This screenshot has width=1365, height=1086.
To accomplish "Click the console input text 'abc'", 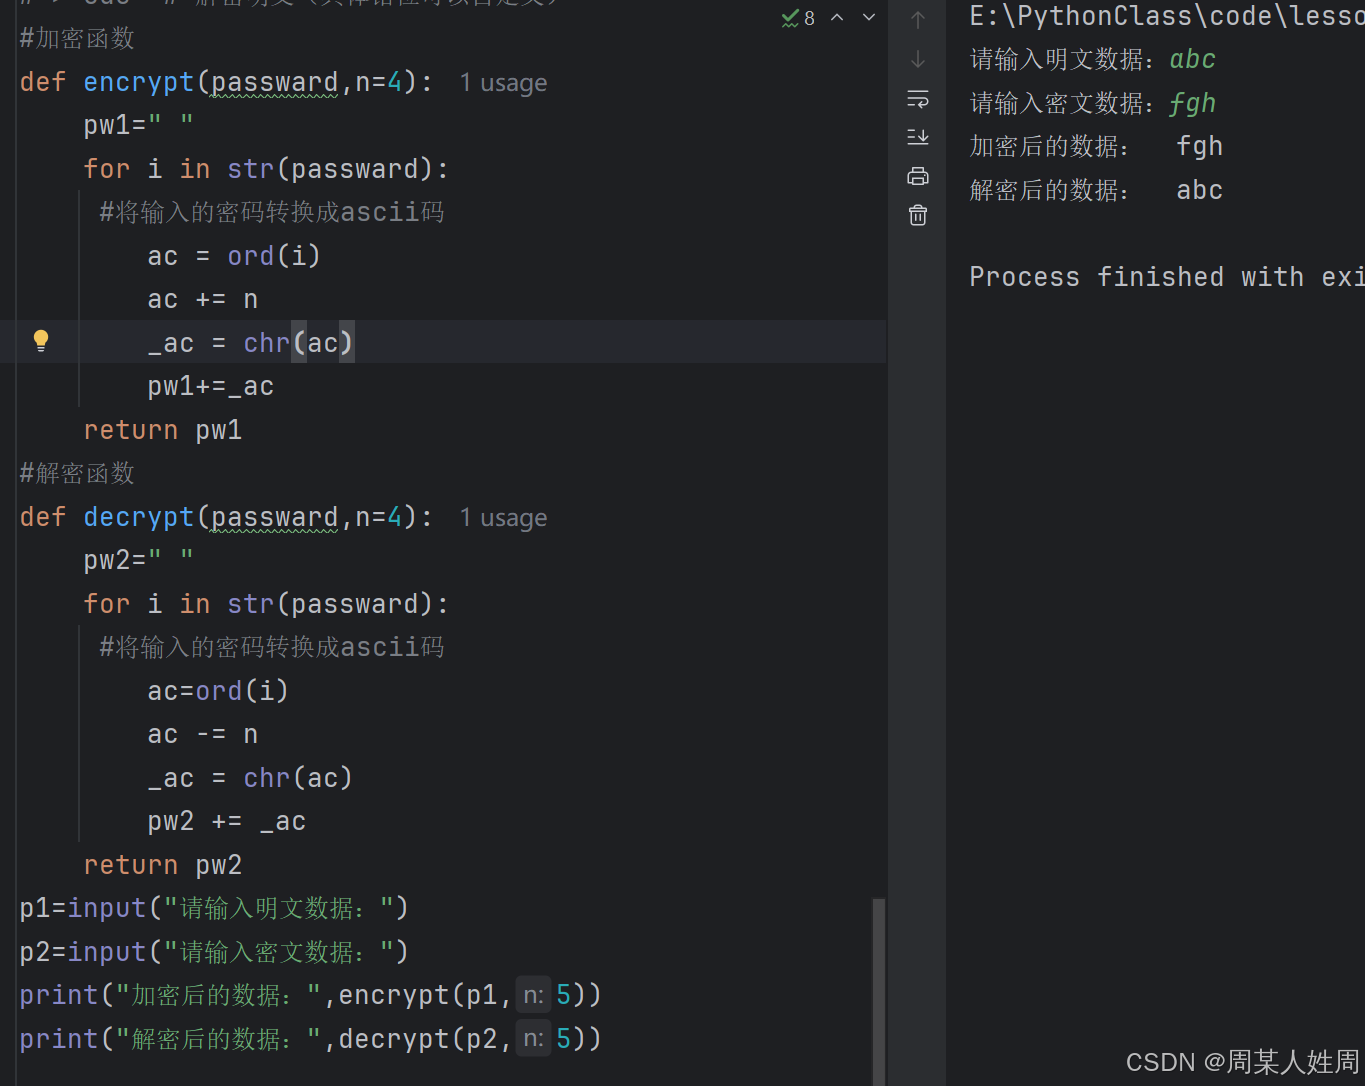I will tap(1193, 60).
